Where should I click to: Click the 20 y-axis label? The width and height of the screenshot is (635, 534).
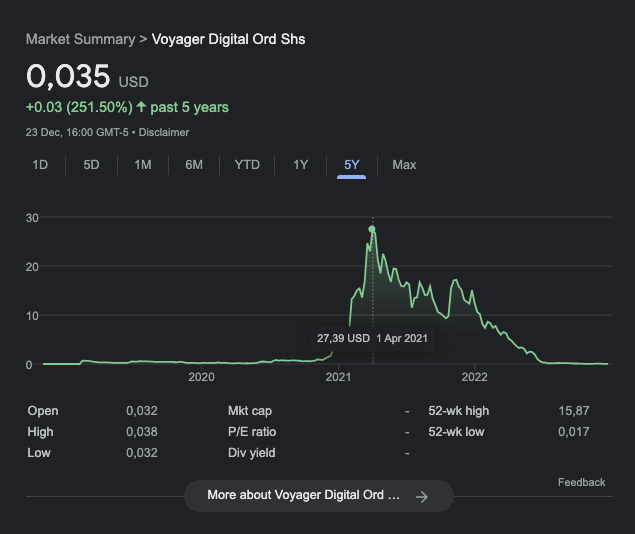(32, 267)
